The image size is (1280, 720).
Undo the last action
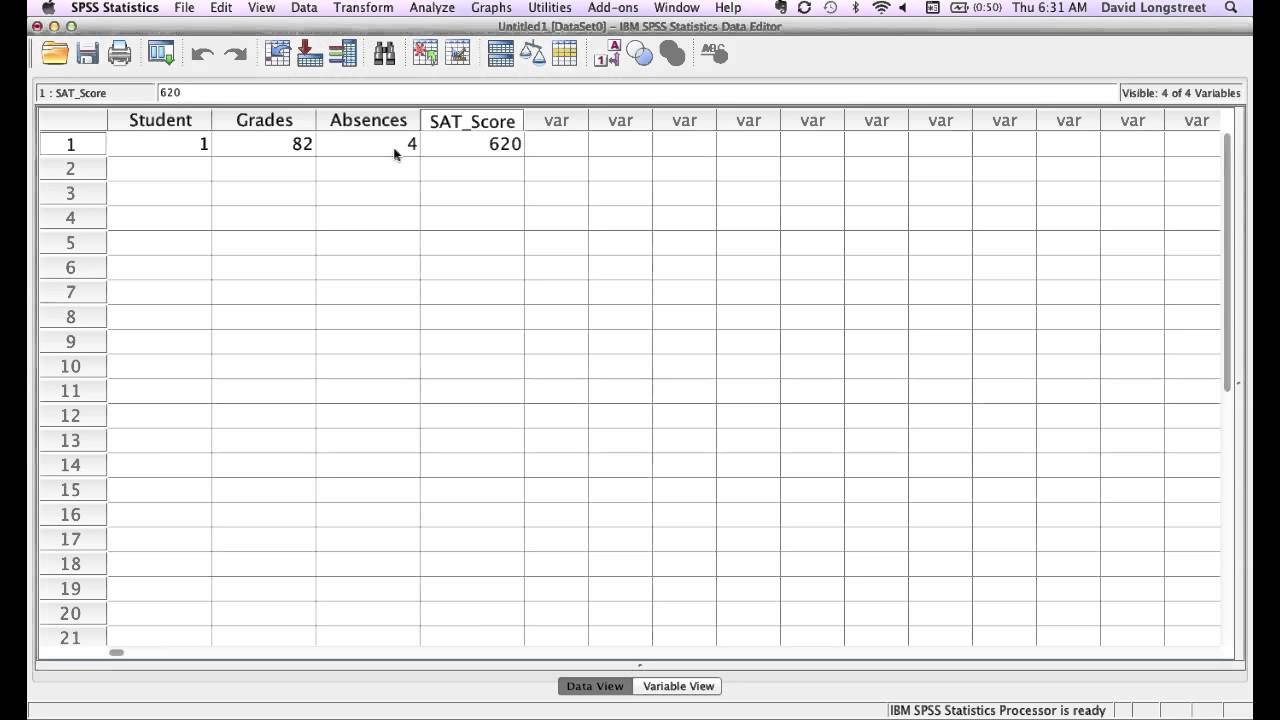(202, 55)
